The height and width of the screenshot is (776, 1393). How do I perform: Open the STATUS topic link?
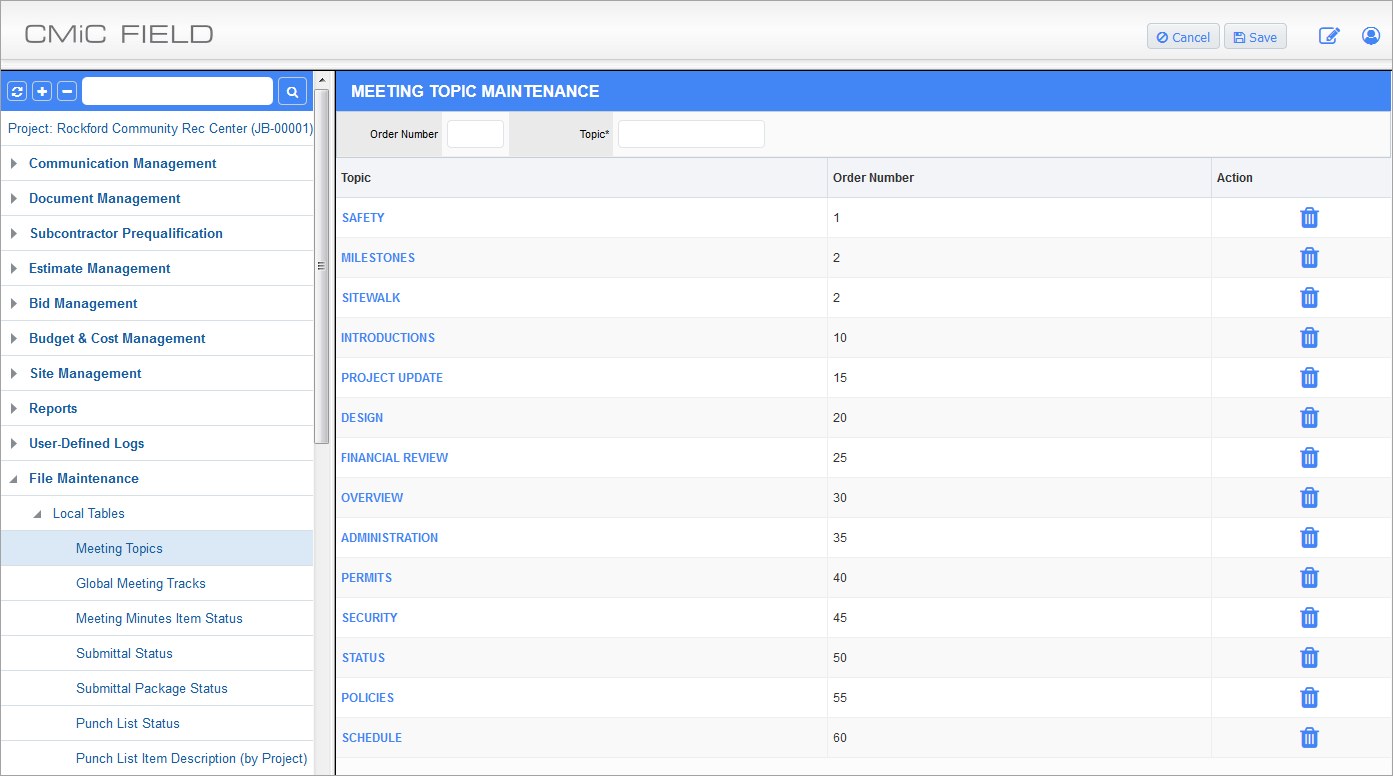tap(363, 658)
